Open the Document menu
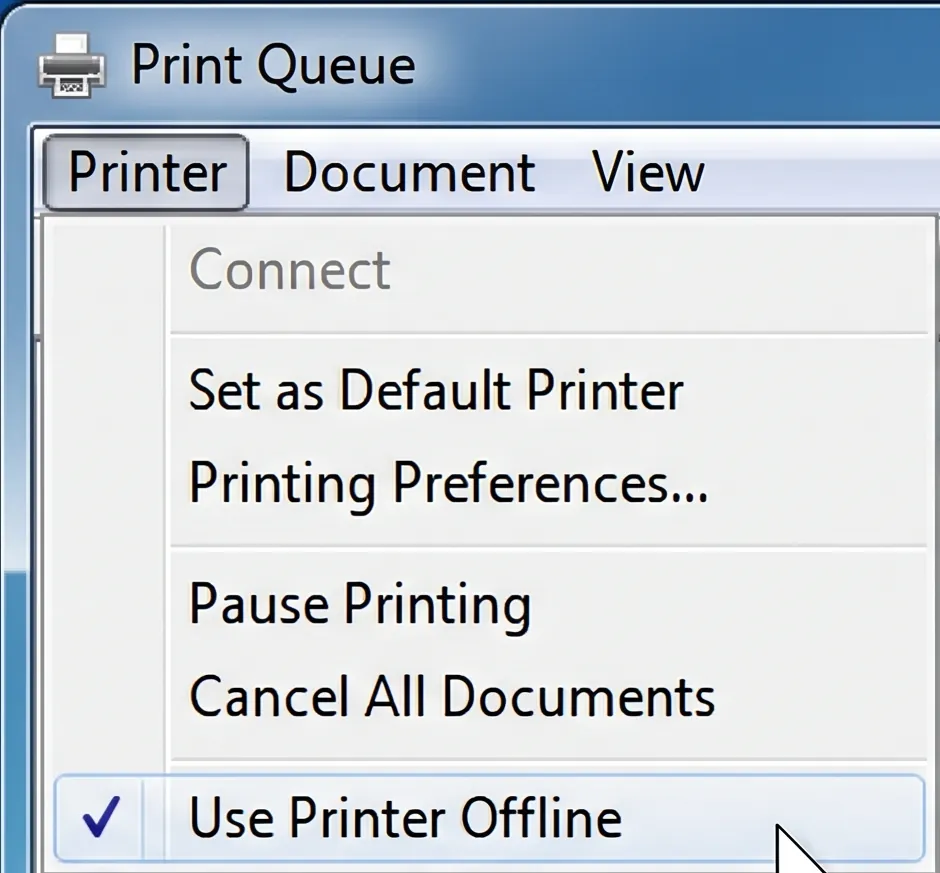Viewport: 940px width, 873px height. pyautogui.click(x=409, y=173)
